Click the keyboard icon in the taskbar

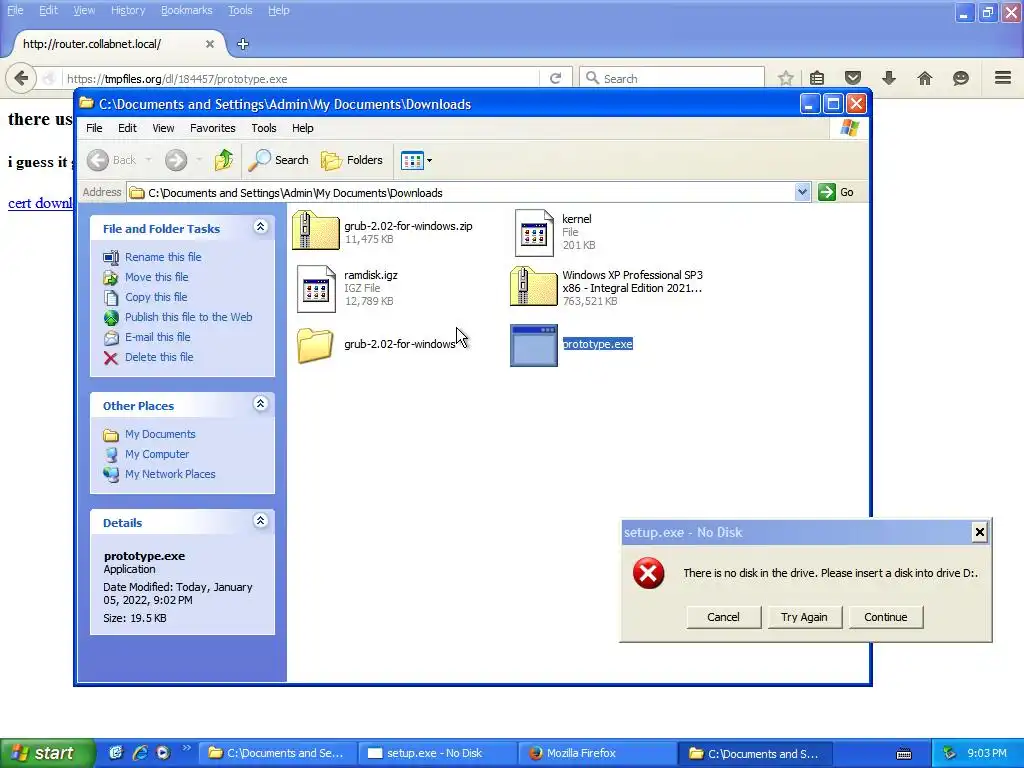click(x=904, y=754)
